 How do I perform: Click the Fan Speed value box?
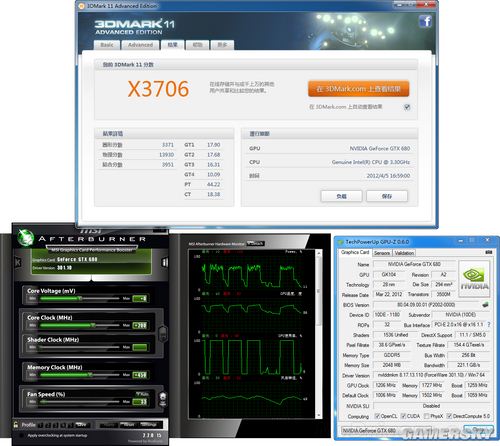pyautogui.click(x=140, y=402)
